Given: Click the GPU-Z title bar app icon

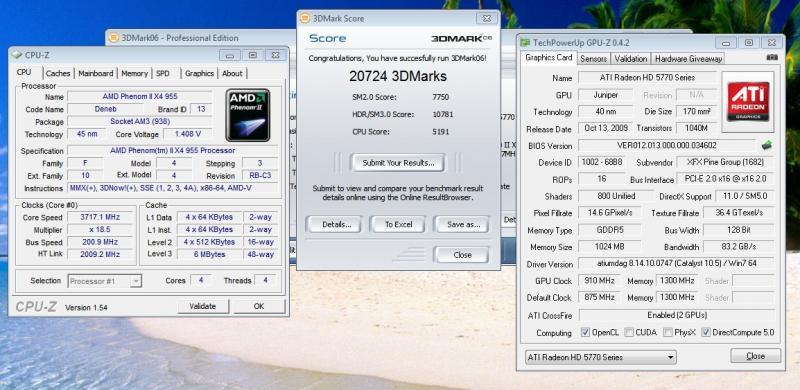Looking at the screenshot, I should point(525,42).
